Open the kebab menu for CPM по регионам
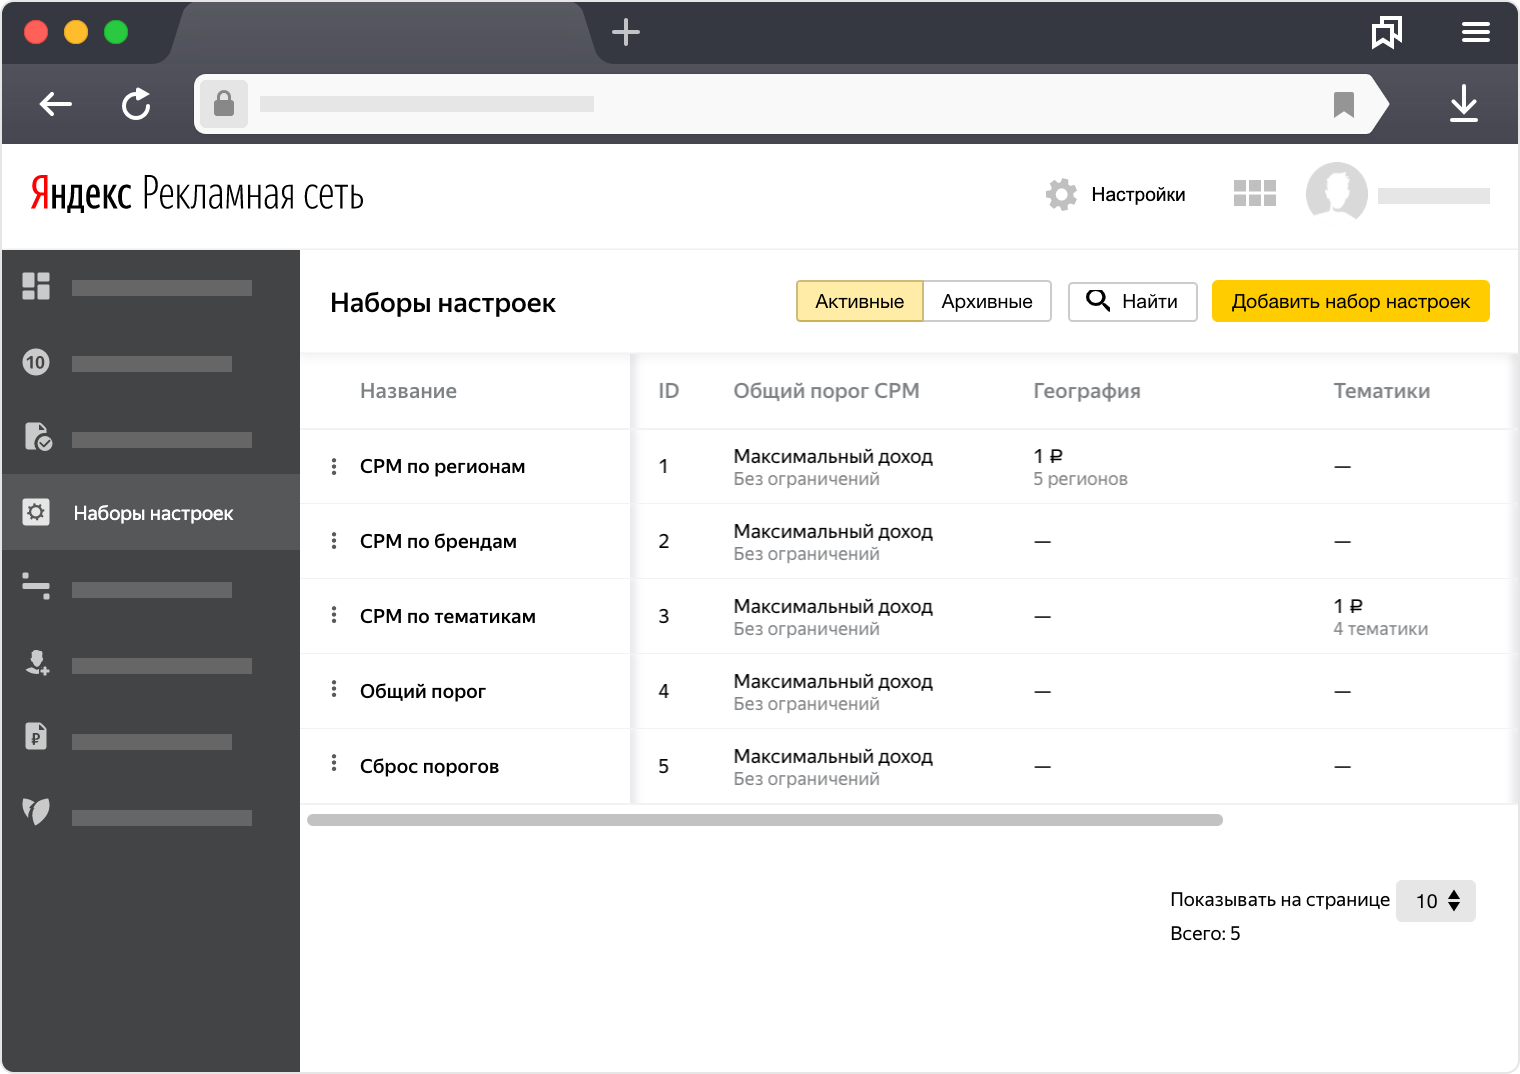 (x=334, y=466)
